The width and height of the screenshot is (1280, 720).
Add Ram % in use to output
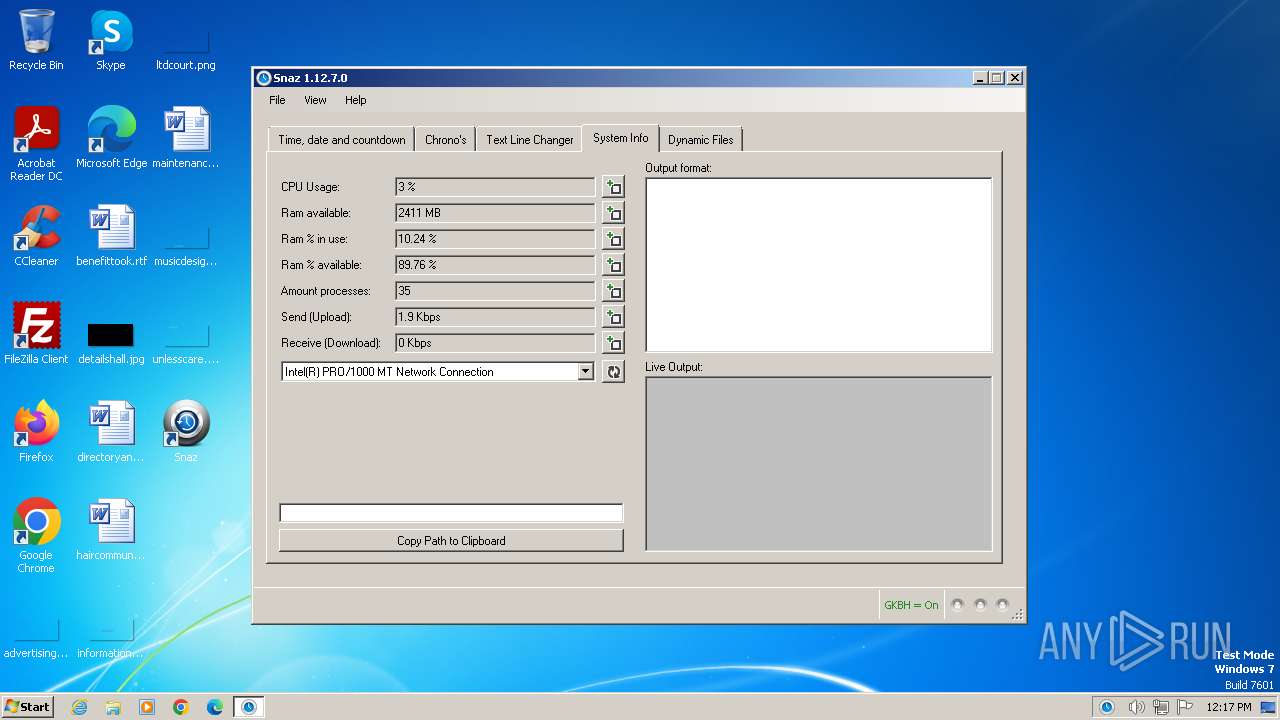pos(613,239)
